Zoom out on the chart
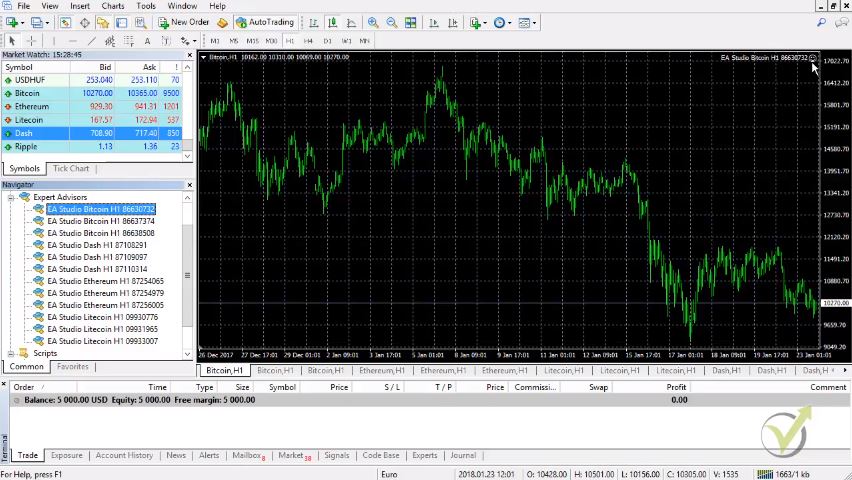Viewport: 852px width, 480px height. [392, 23]
